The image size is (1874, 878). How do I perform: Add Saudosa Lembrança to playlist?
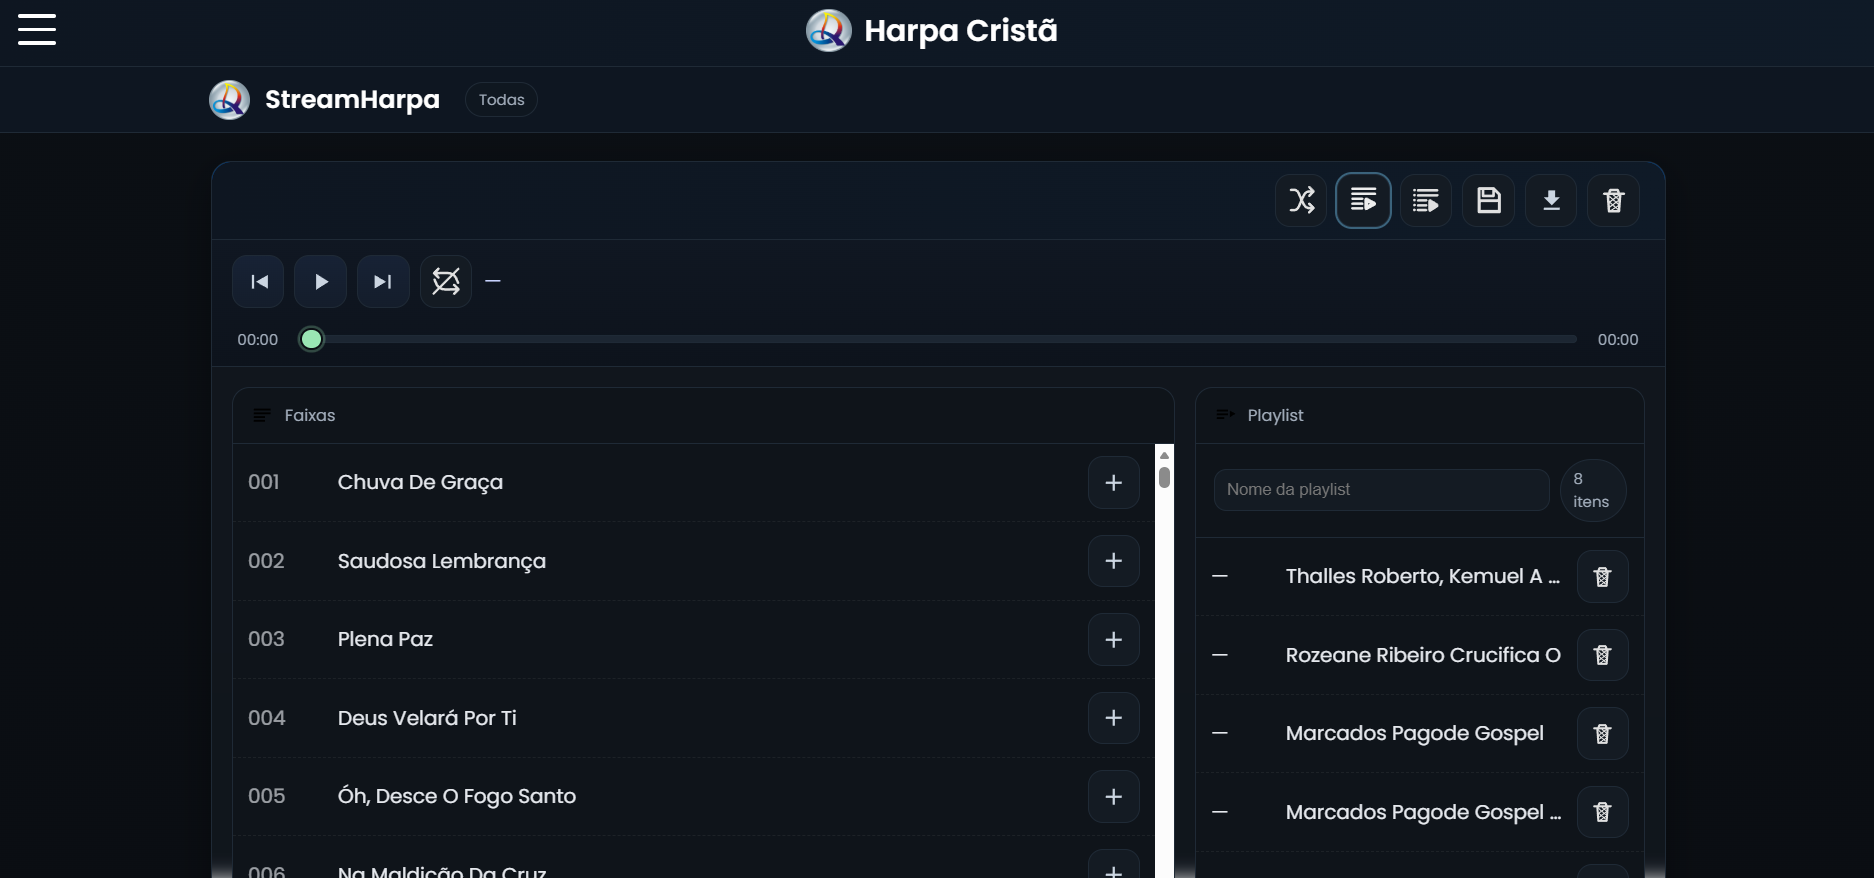(x=1113, y=561)
